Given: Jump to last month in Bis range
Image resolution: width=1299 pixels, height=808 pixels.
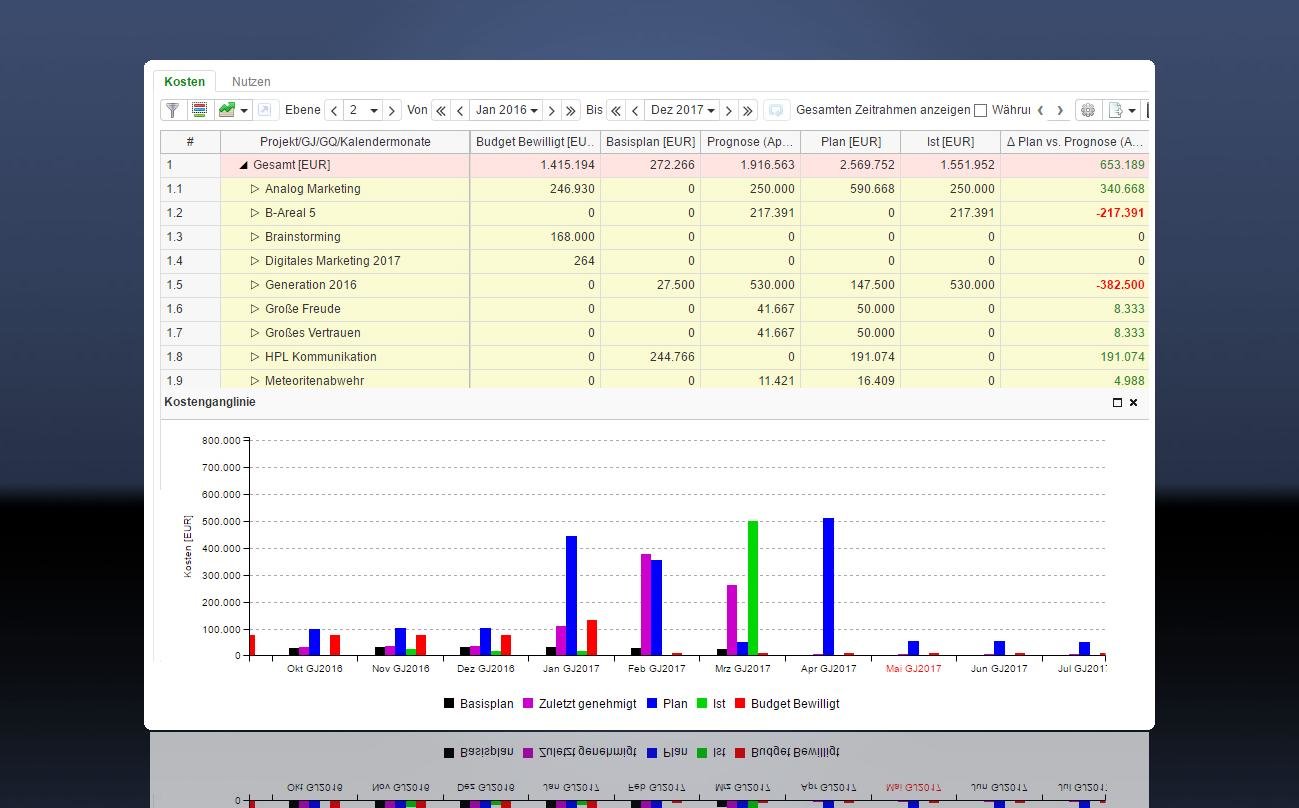Looking at the screenshot, I should coord(747,111).
